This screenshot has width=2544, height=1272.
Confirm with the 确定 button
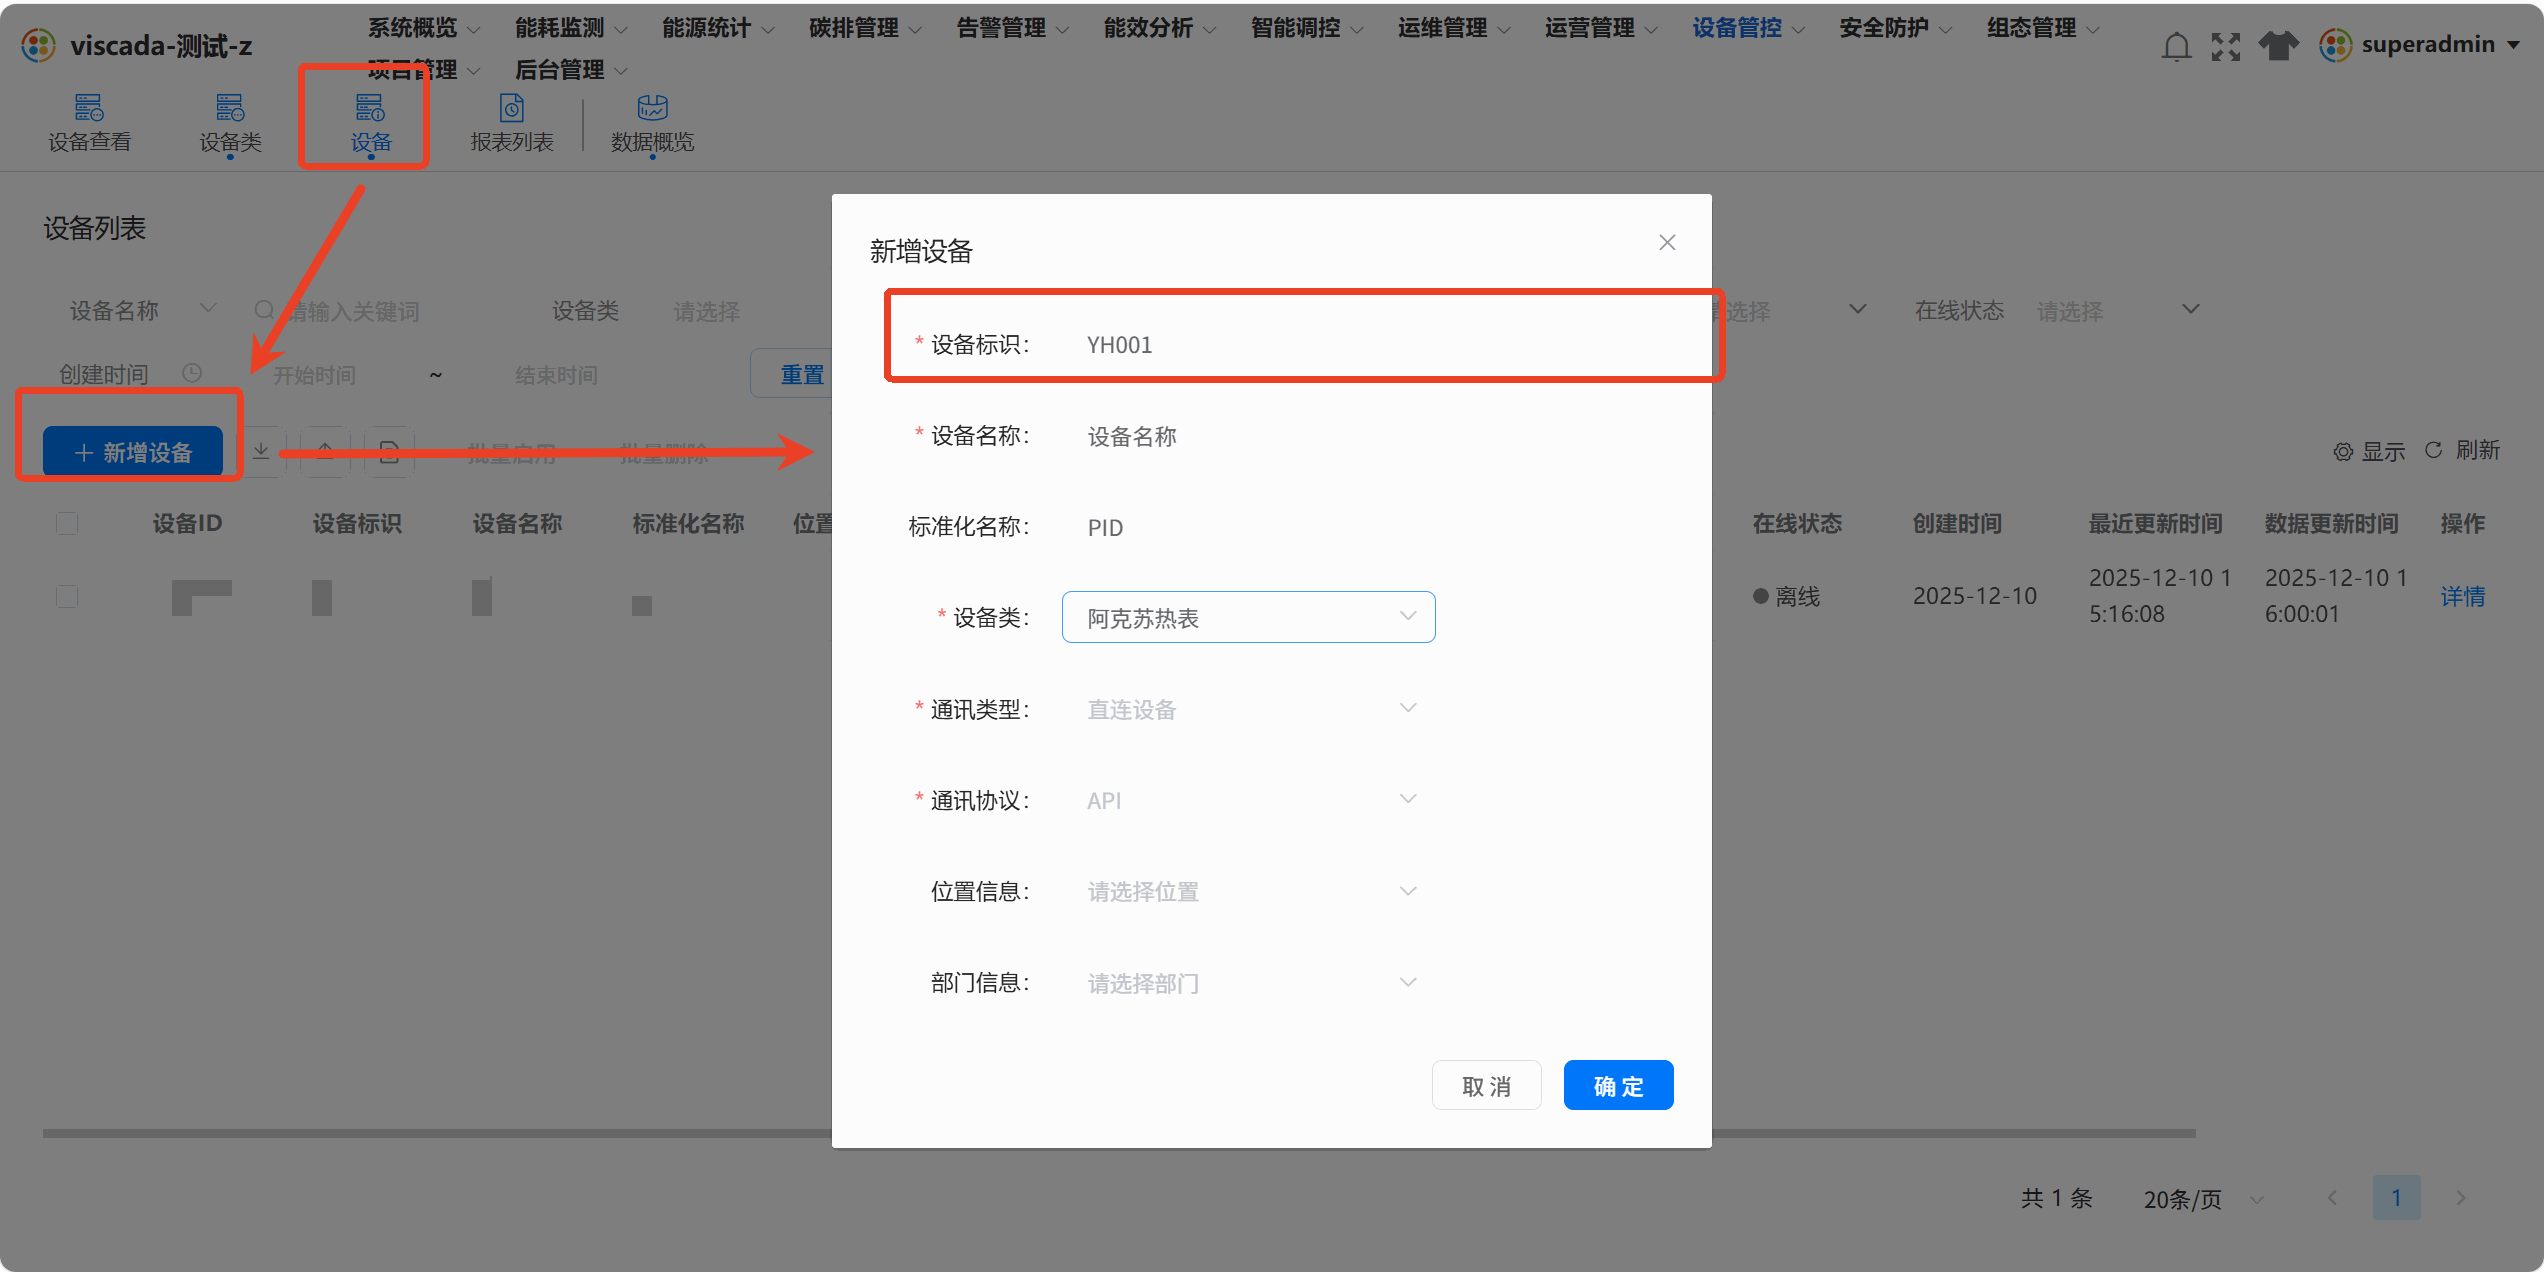(x=1618, y=1085)
